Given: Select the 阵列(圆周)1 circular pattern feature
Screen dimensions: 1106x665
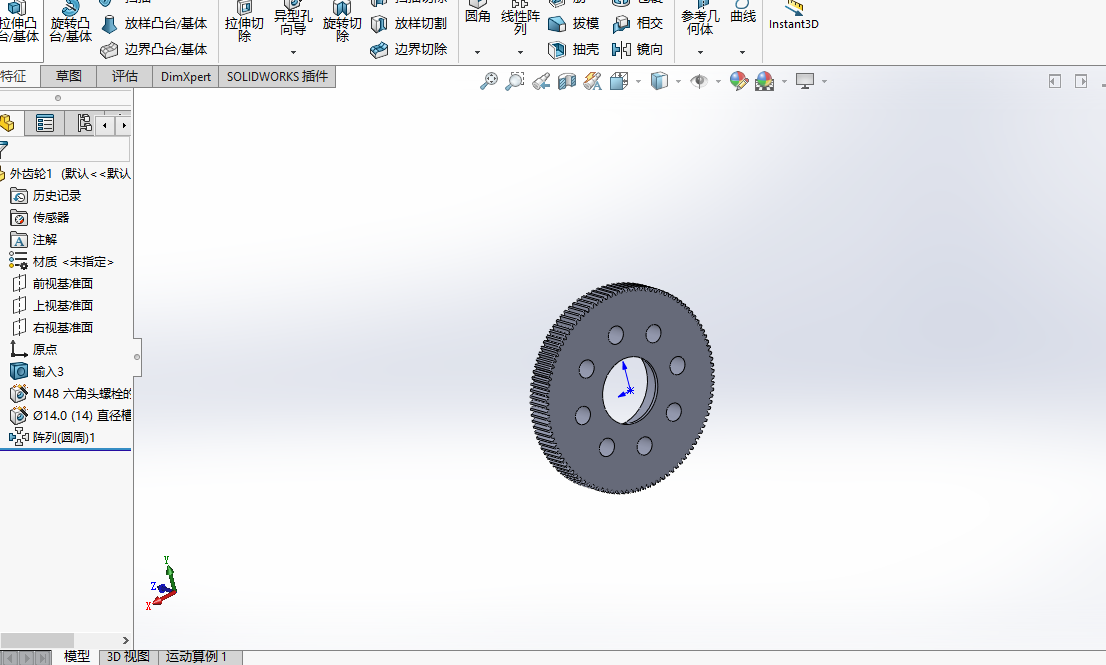Looking at the screenshot, I should coord(52,437).
